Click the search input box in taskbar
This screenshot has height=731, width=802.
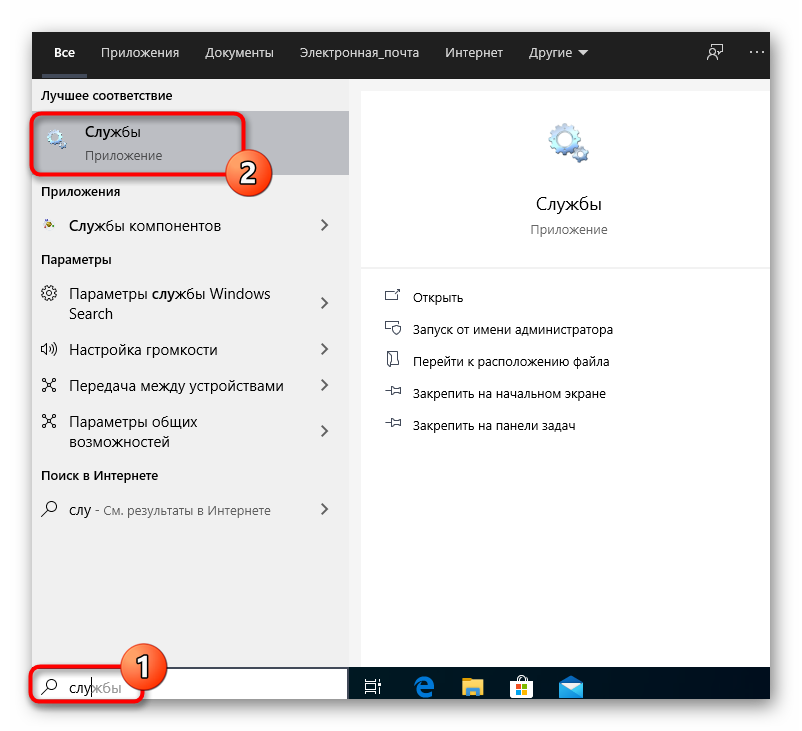point(200,688)
